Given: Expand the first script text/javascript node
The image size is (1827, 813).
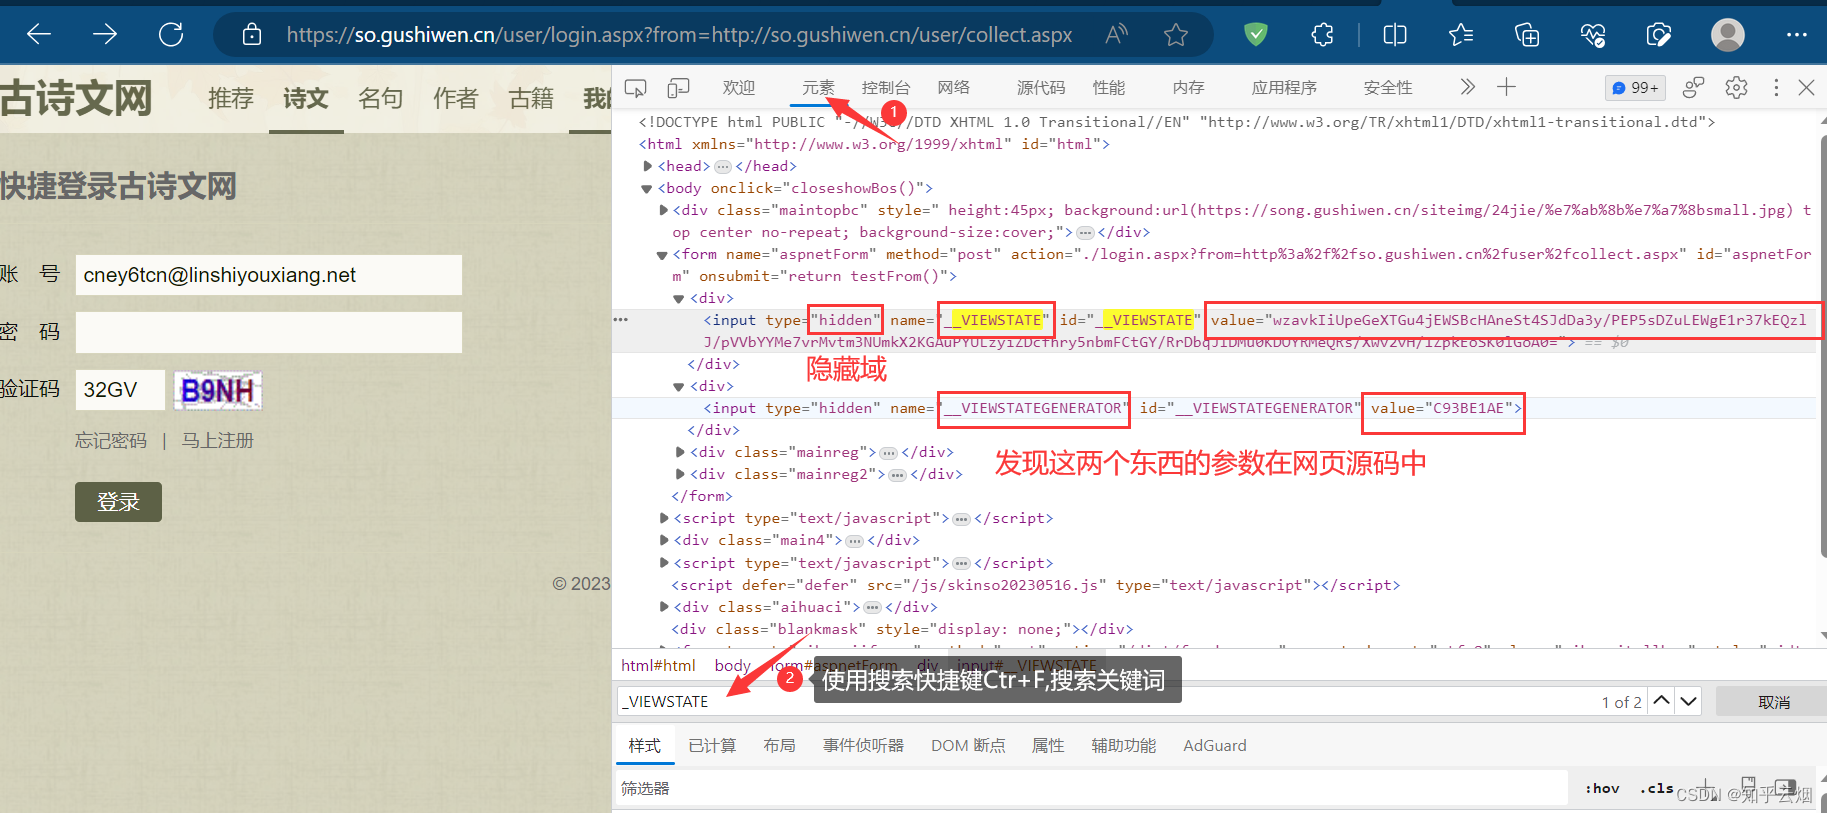Looking at the screenshot, I should [664, 518].
